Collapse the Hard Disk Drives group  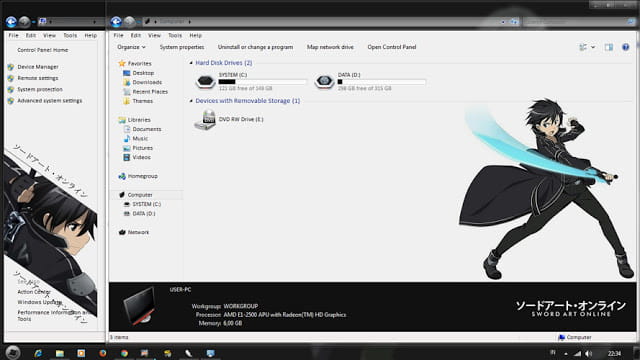(191, 63)
